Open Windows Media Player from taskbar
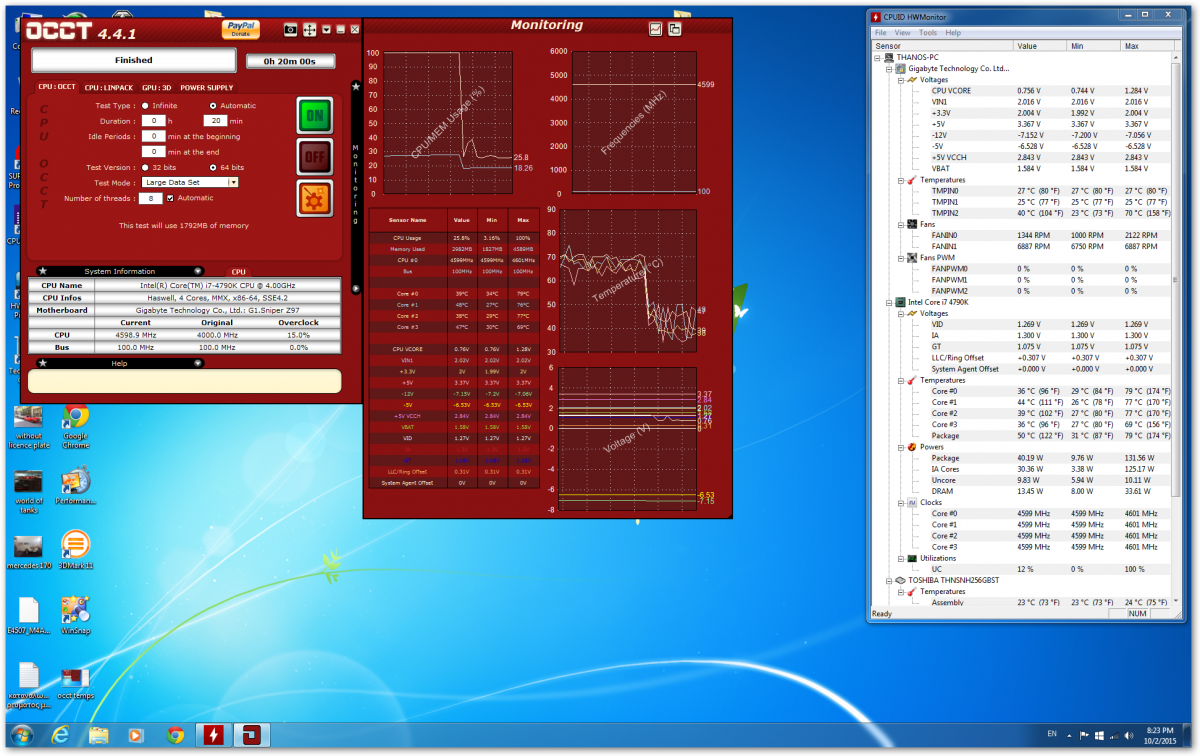 click(137, 736)
